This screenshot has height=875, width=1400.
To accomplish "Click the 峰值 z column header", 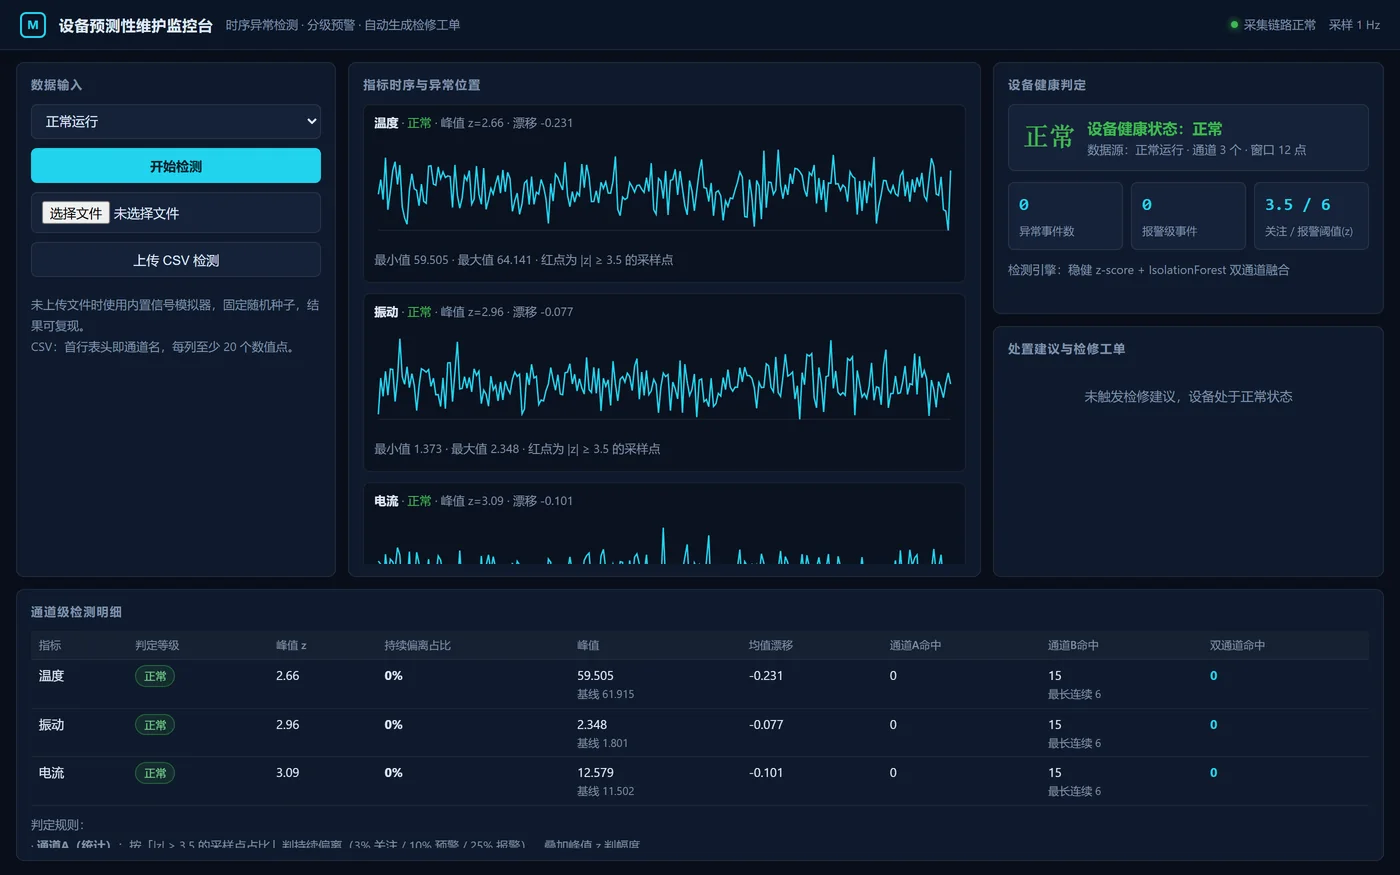I will pyautogui.click(x=291, y=645).
